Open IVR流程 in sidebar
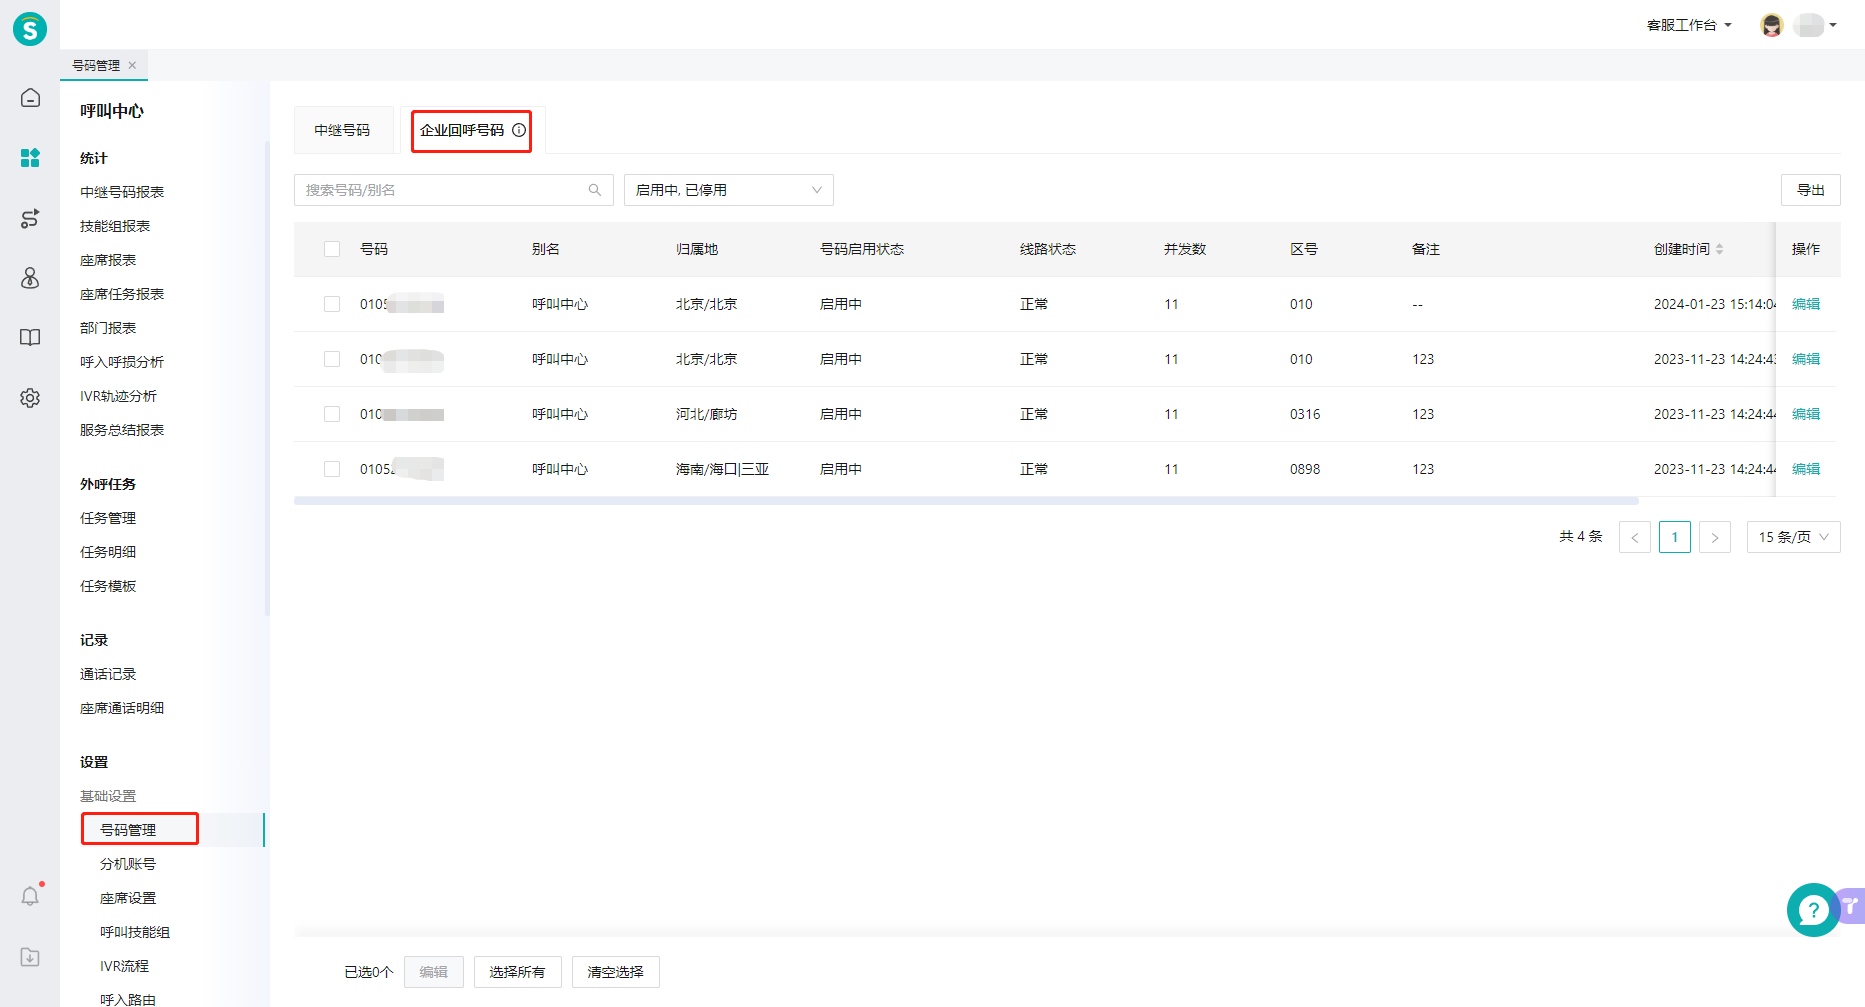The width and height of the screenshot is (1865, 1007). point(124,966)
